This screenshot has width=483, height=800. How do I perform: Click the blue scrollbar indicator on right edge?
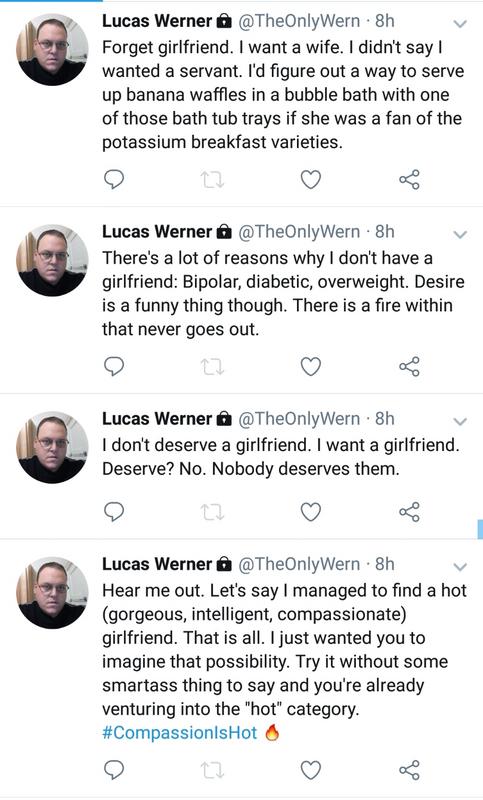click(480, 529)
